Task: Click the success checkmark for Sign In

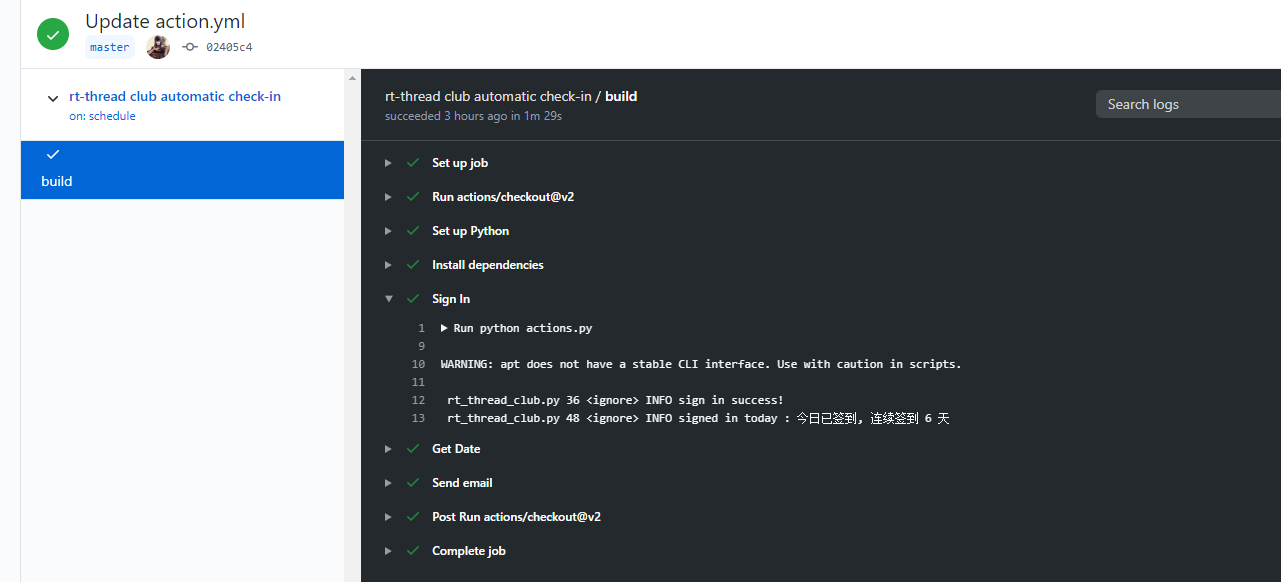Action: (x=413, y=299)
